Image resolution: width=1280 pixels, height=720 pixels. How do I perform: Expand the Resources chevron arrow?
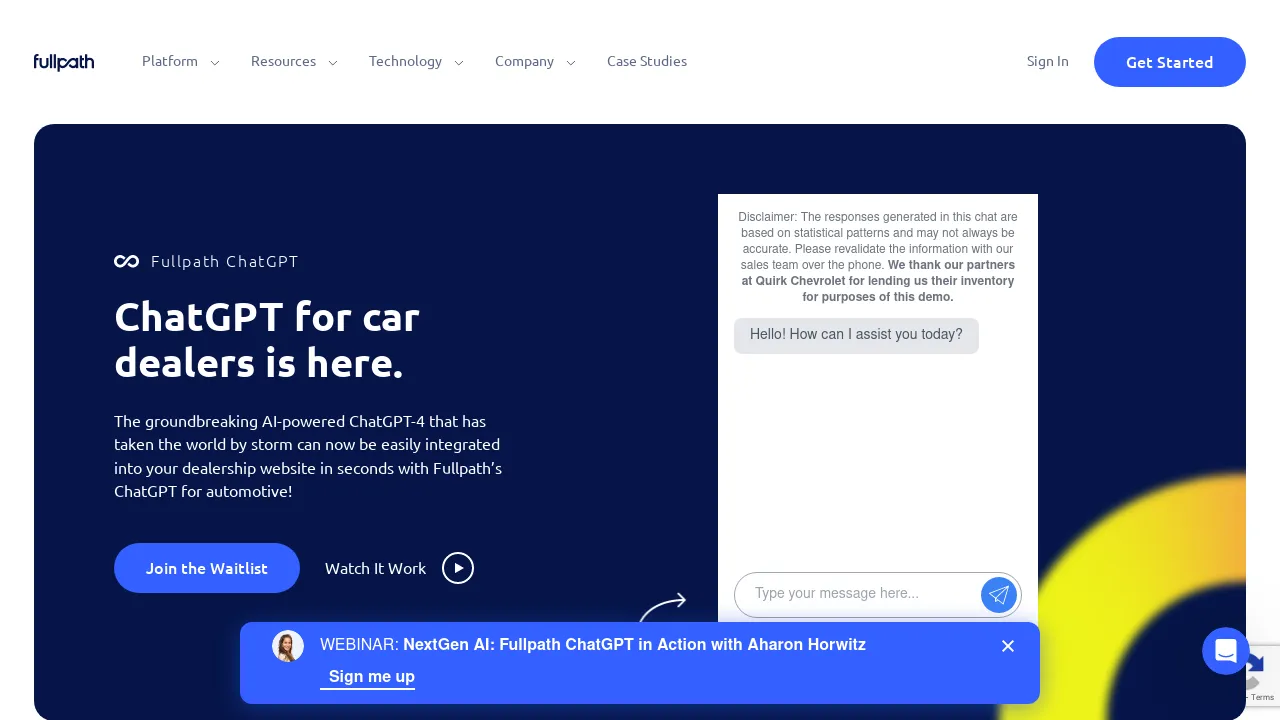[x=333, y=62]
